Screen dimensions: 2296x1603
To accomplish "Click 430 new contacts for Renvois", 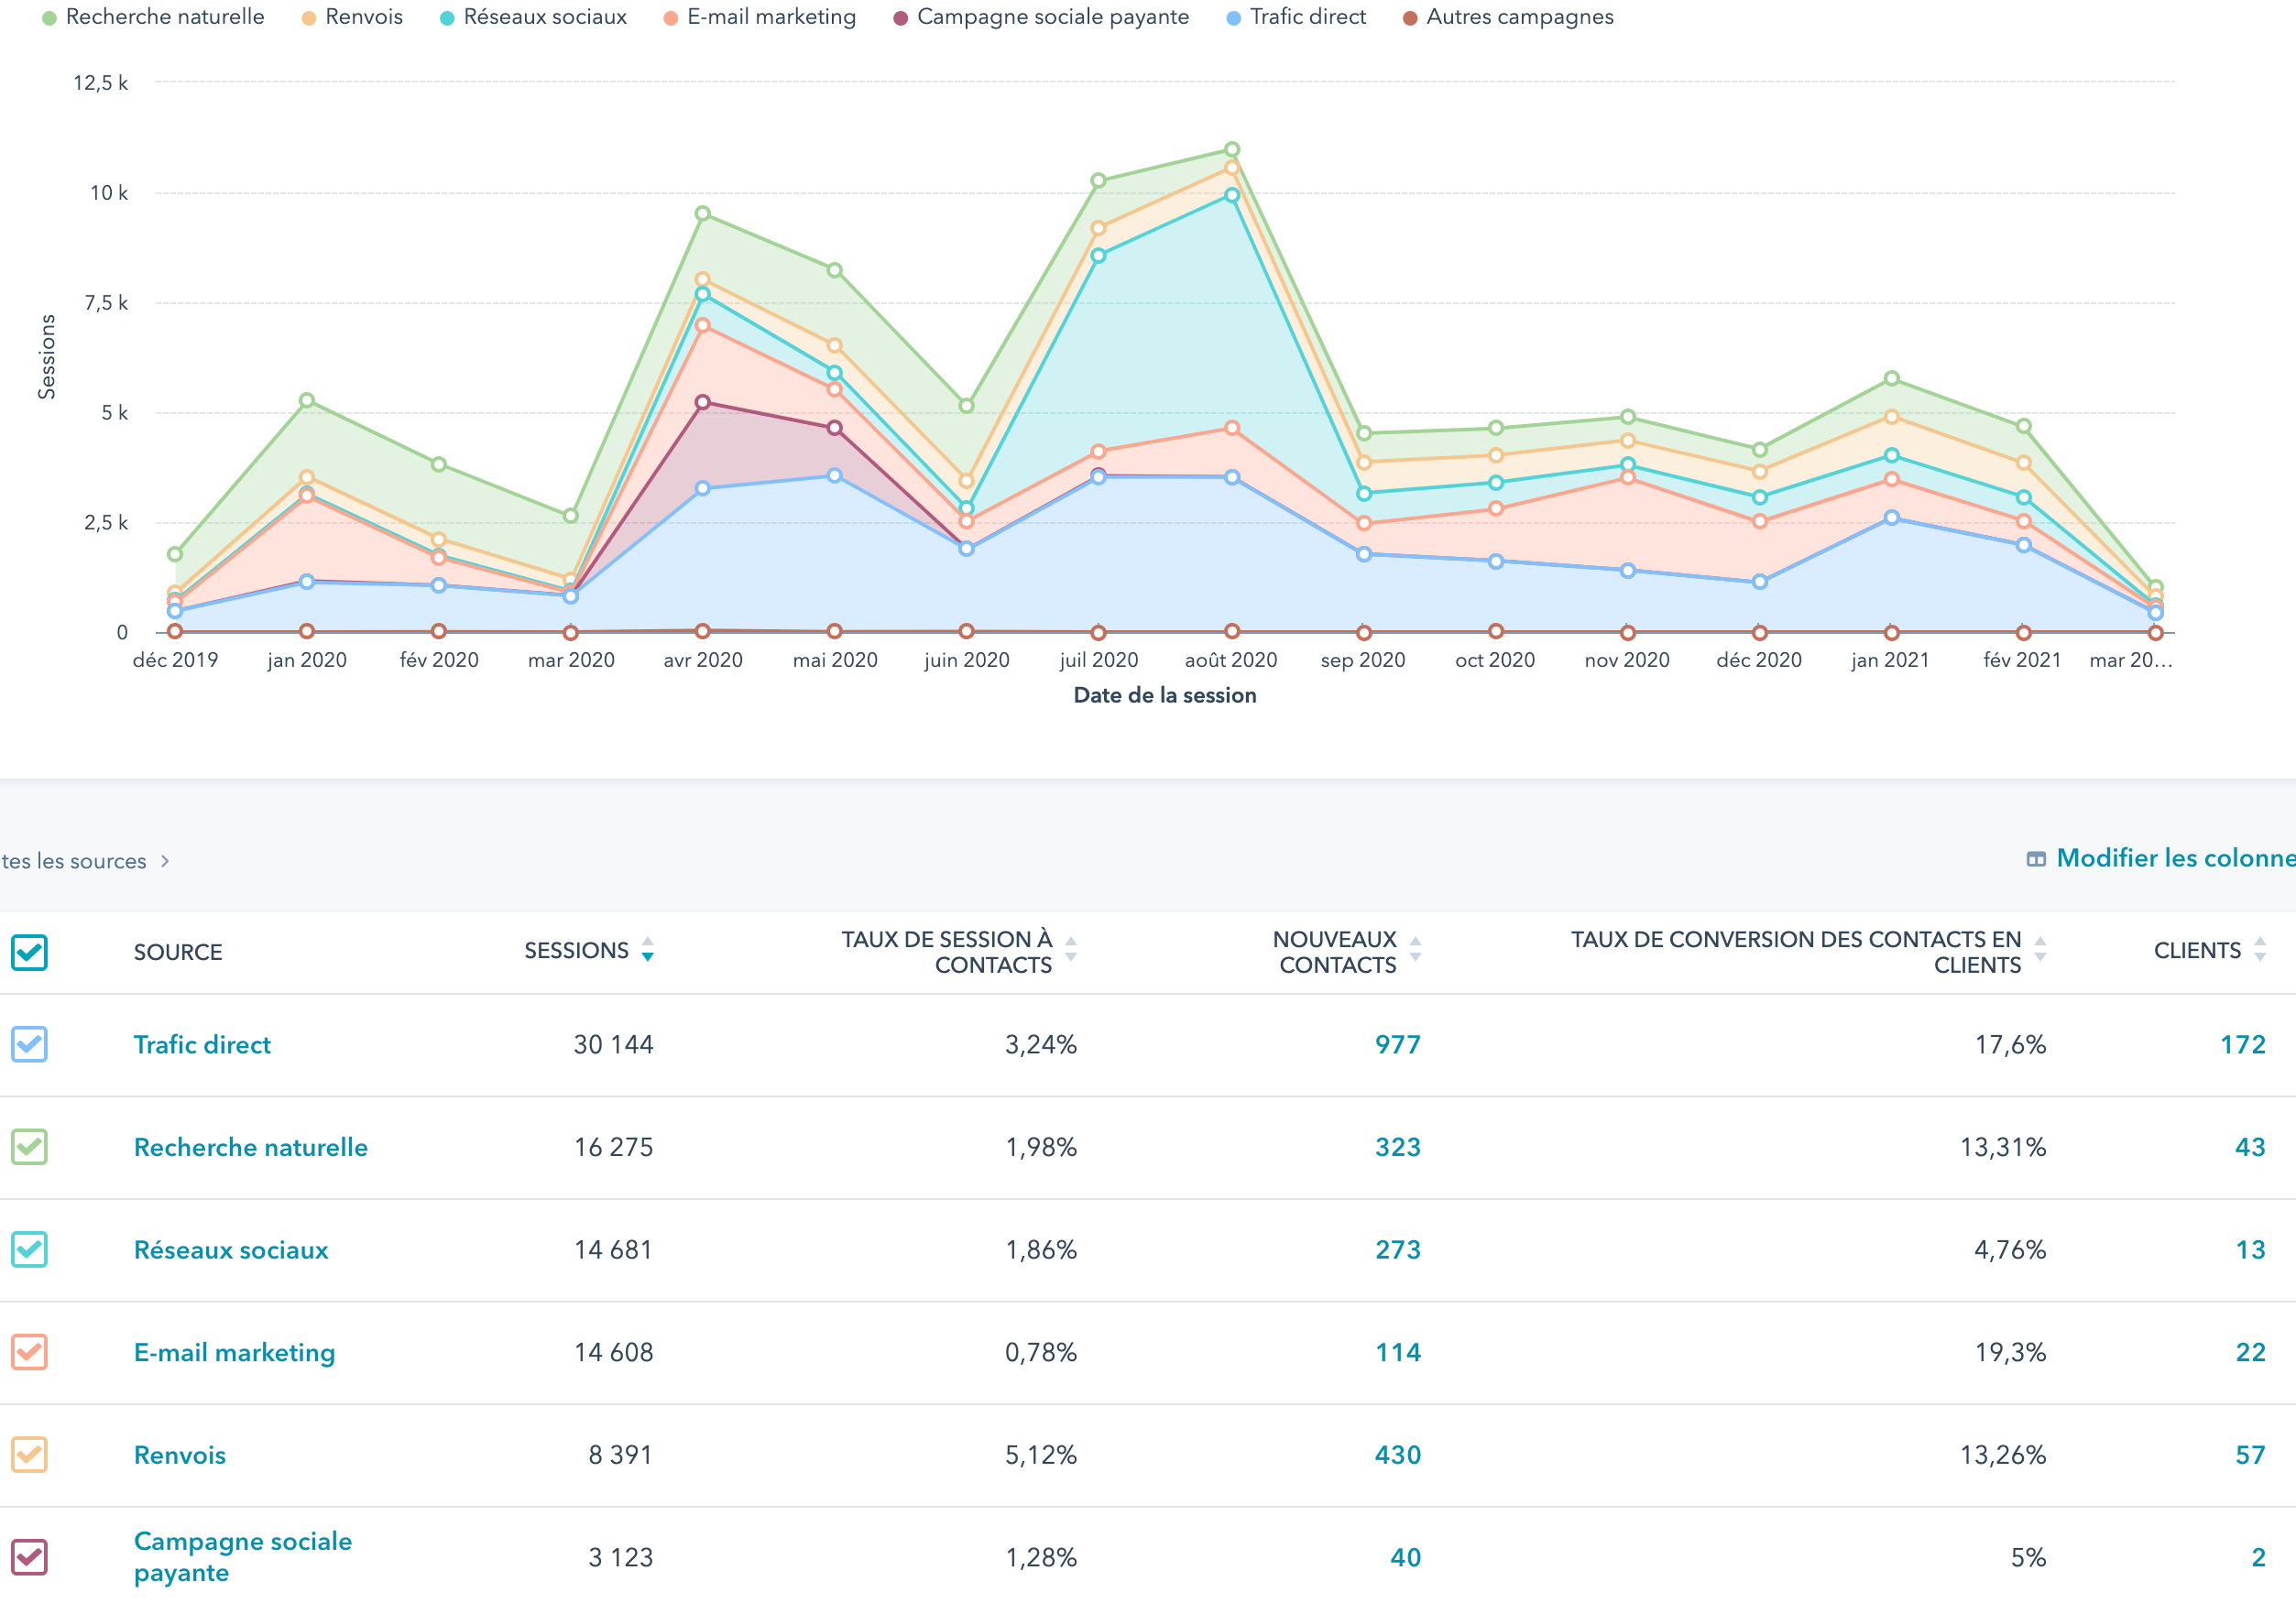I will (x=1398, y=1454).
